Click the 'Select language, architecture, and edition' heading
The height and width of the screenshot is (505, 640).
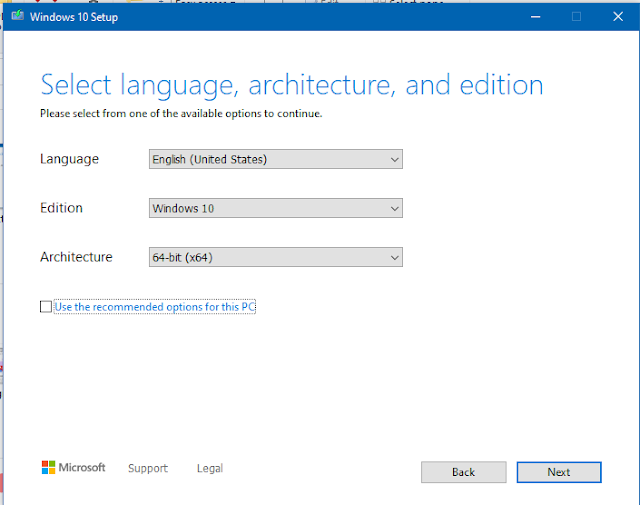[292, 85]
